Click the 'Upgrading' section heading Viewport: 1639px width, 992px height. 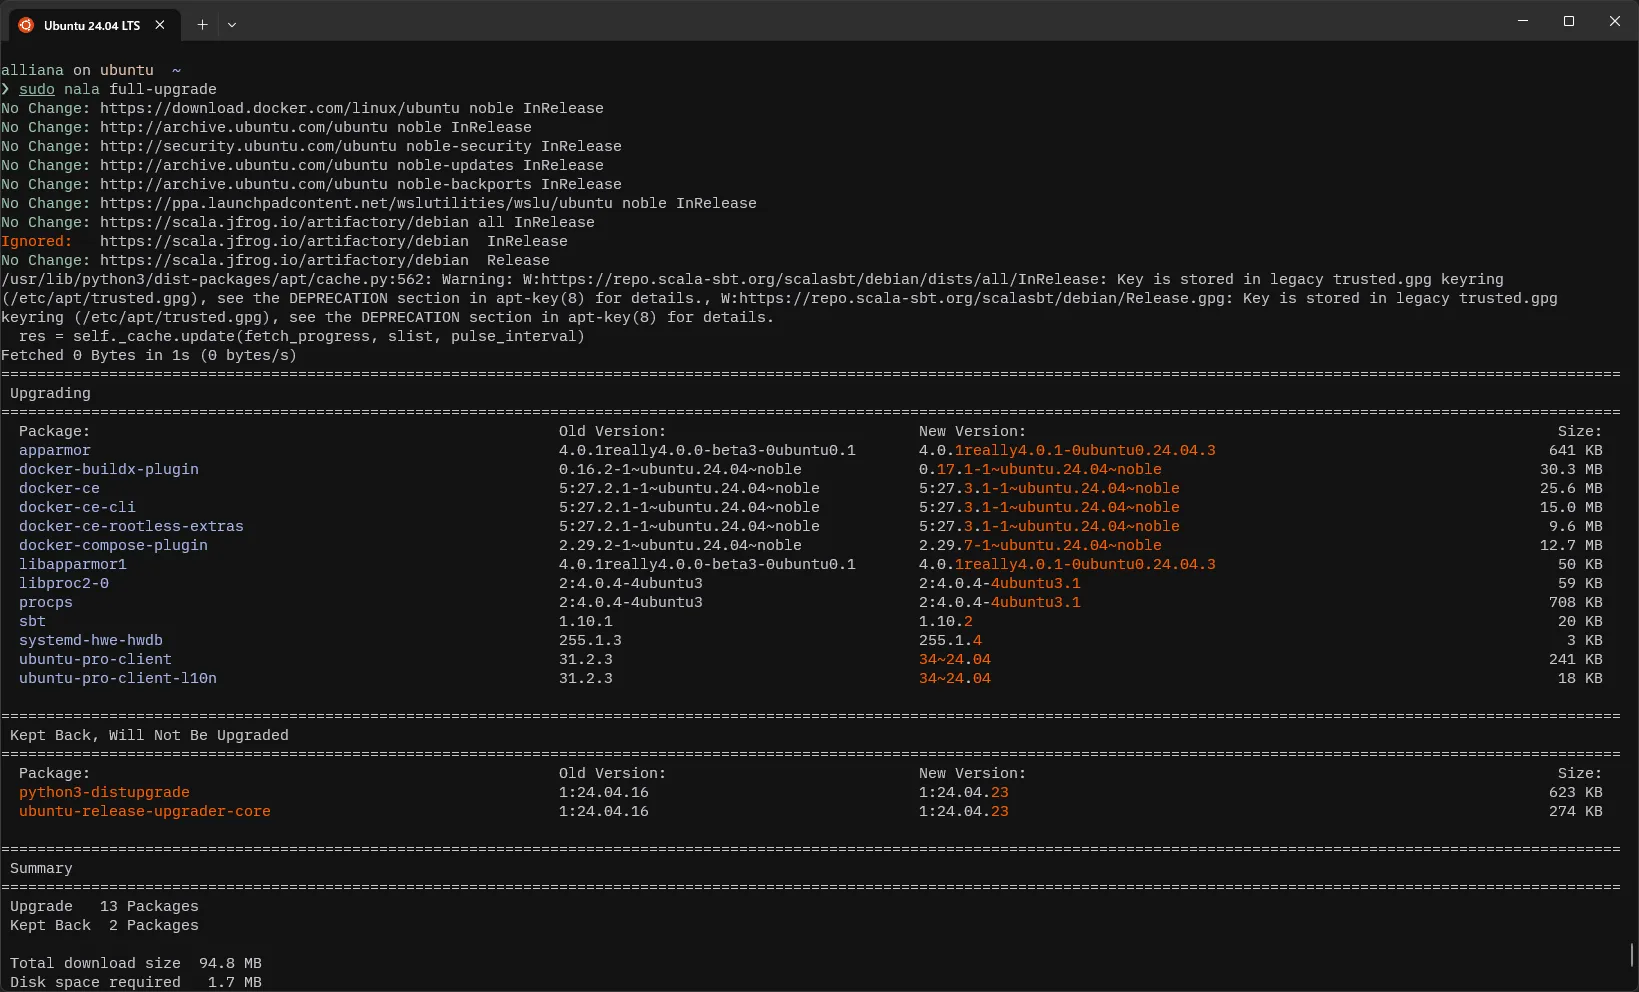click(x=50, y=393)
